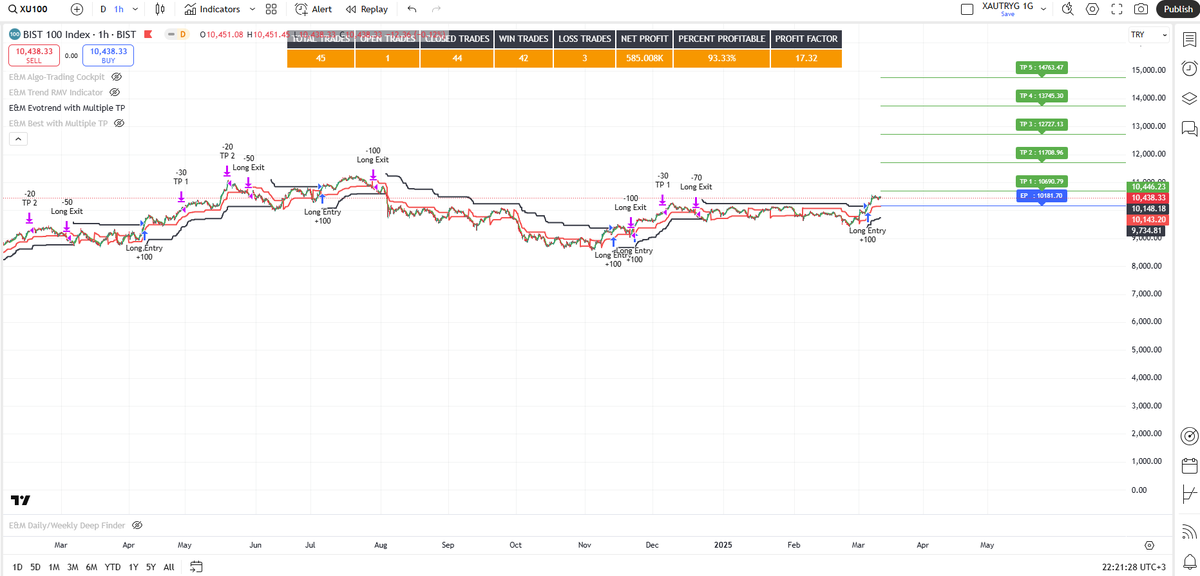The height and width of the screenshot is (576, 1200).
Task: Open quick search lightning icon
Action: (x=1067, y=9)
